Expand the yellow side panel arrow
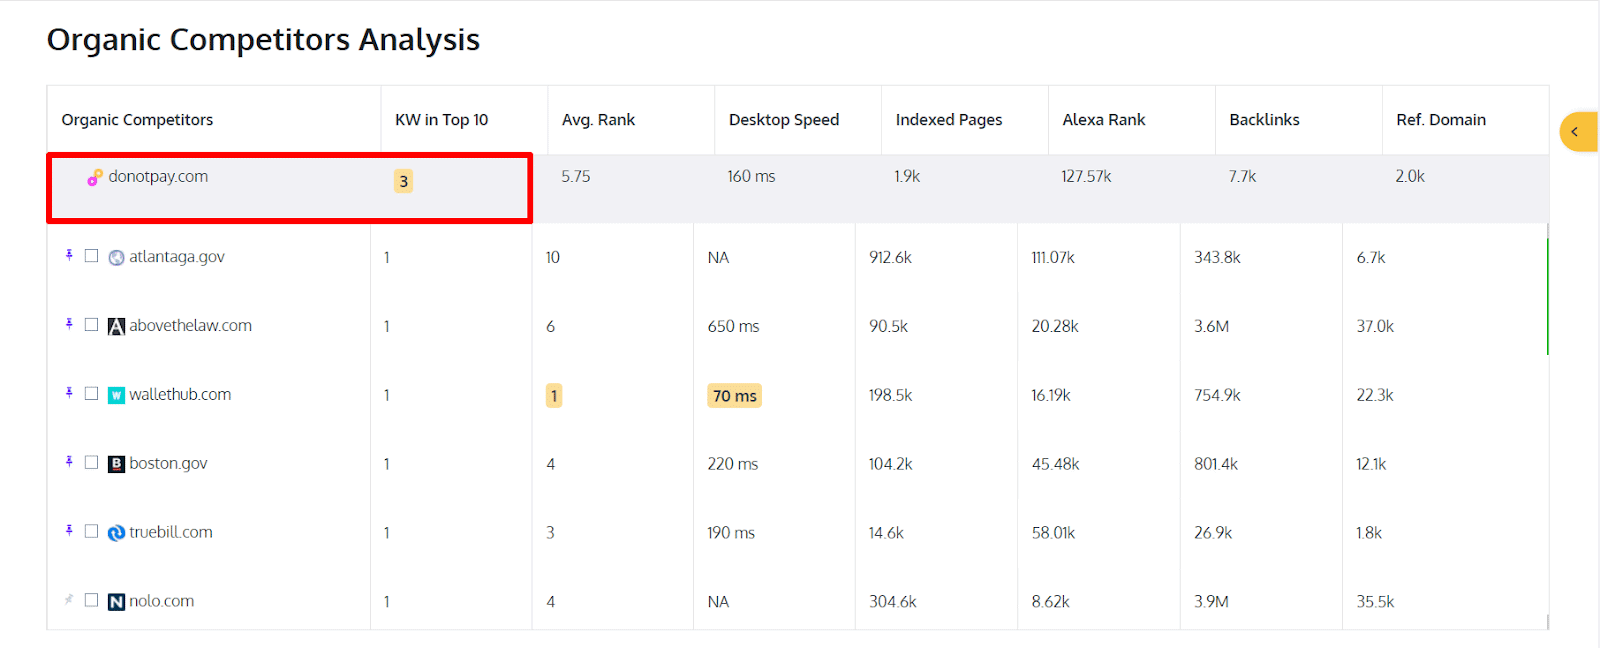This screenshot has width=1600, height=648. [1578, 132]
